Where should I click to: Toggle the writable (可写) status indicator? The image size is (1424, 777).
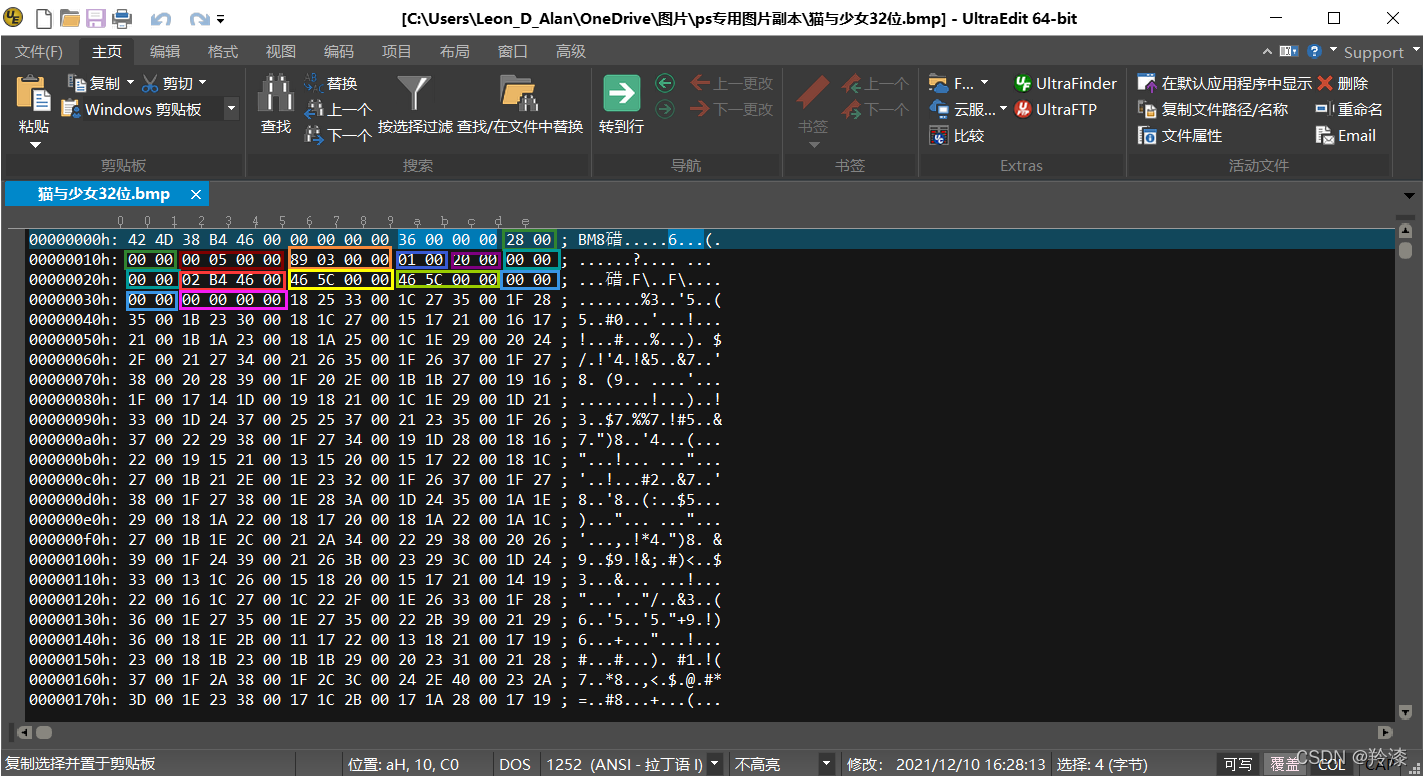click(x=1238, y=764)
